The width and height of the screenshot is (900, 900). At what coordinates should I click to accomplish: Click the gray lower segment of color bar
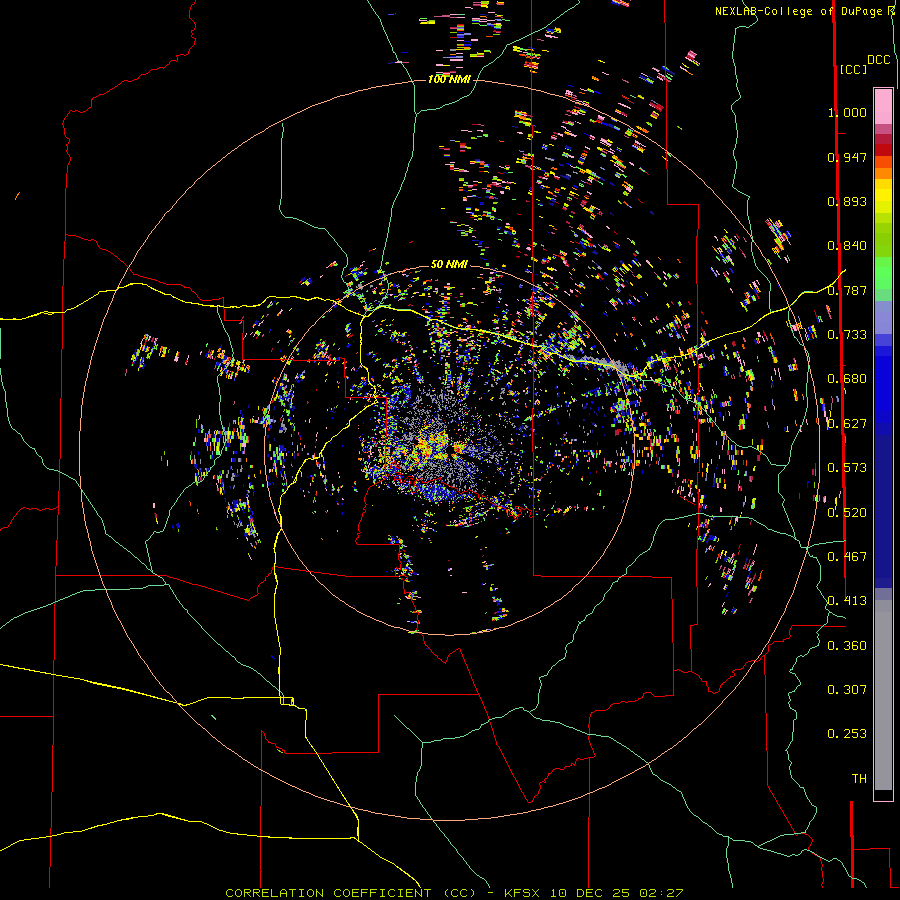coord(883,695)
